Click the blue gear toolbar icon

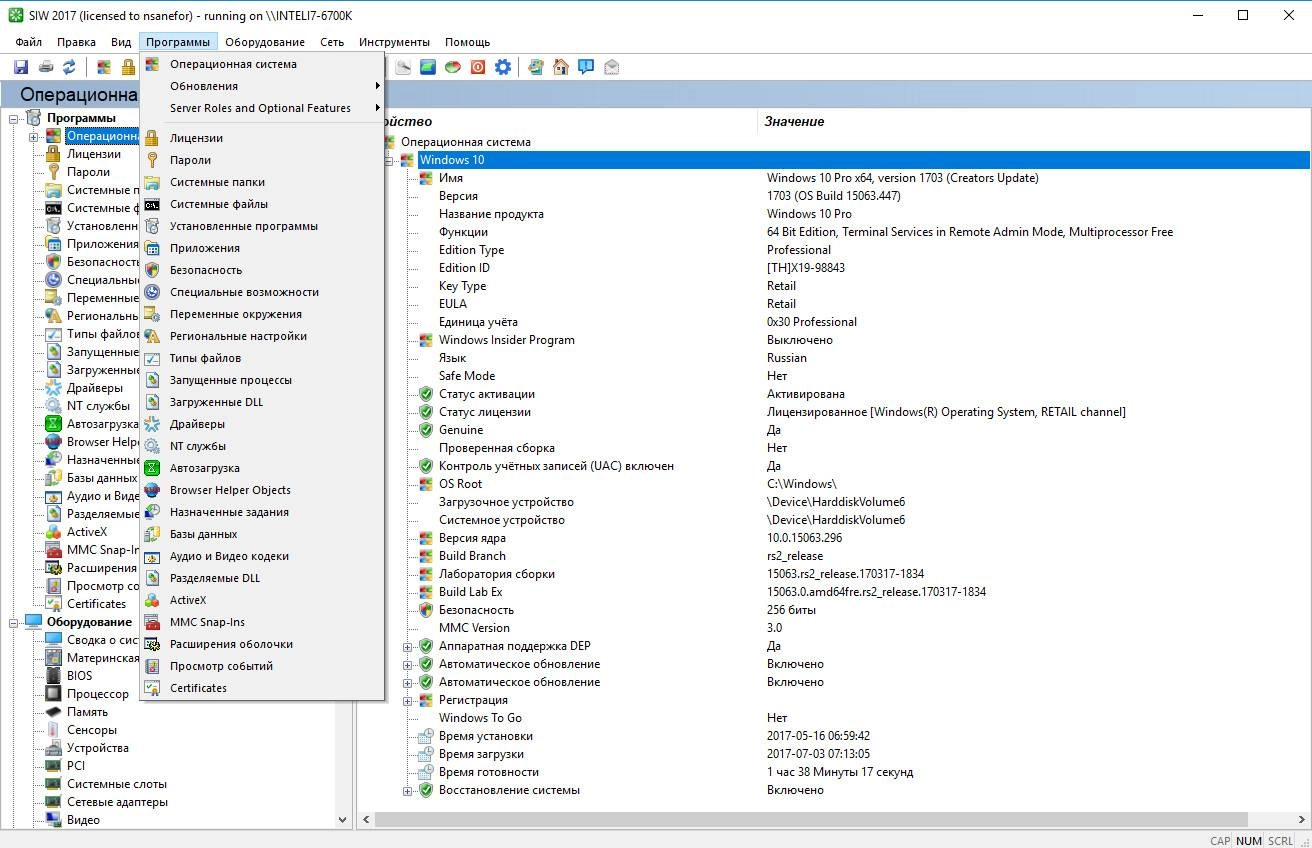(503, 67)
